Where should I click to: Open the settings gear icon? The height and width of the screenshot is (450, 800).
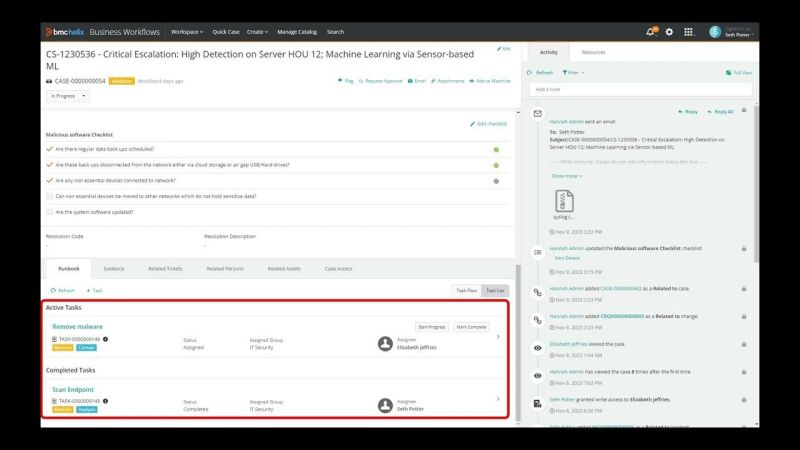tap(669, 32)
